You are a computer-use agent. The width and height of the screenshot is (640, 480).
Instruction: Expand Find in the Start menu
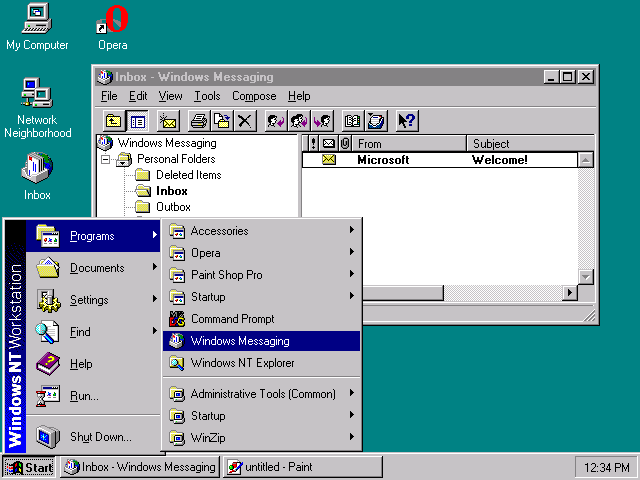pos(93,331)
